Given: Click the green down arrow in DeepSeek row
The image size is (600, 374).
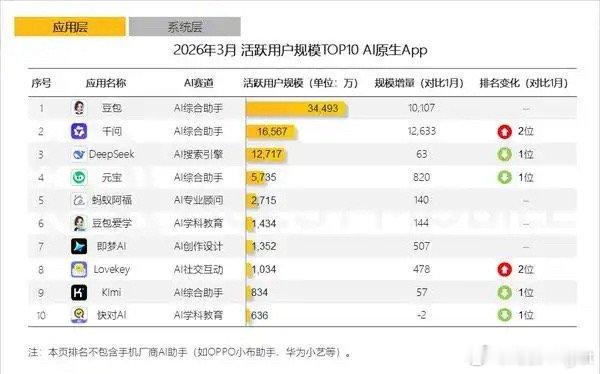Looking at the screenshot, I should click(x=505, y=154).
